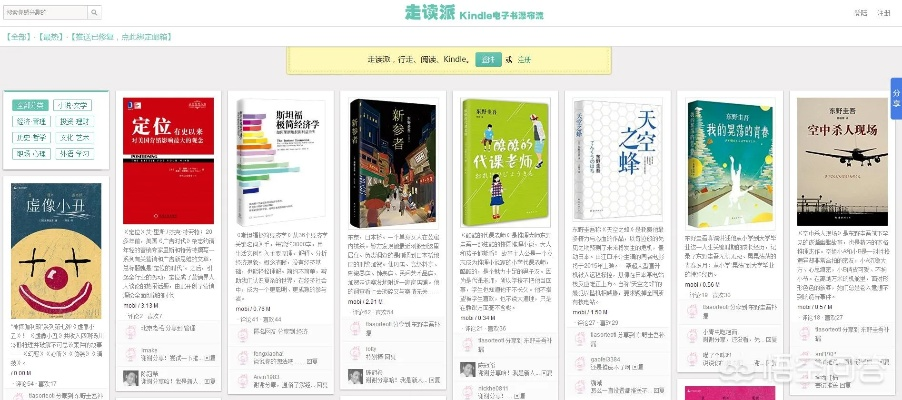Click the first pink avatar under 斯坦福极简经济学 card
Image resolution: width=902 pixels, height=400 pixels.
pyautogui.click(x=243, y=335)
